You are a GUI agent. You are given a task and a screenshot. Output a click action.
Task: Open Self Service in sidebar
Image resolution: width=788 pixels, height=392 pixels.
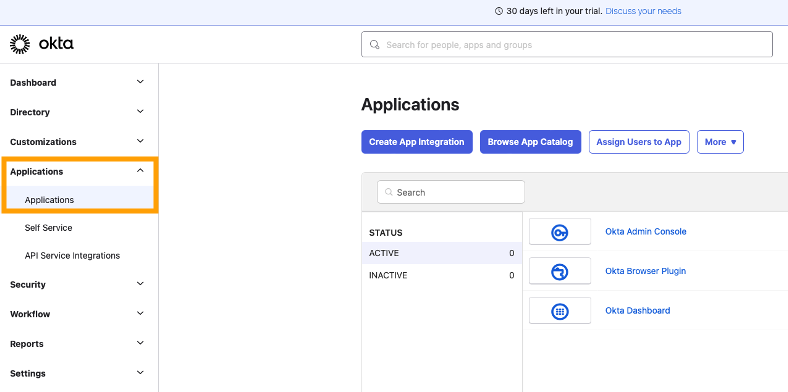click(48, 228)
